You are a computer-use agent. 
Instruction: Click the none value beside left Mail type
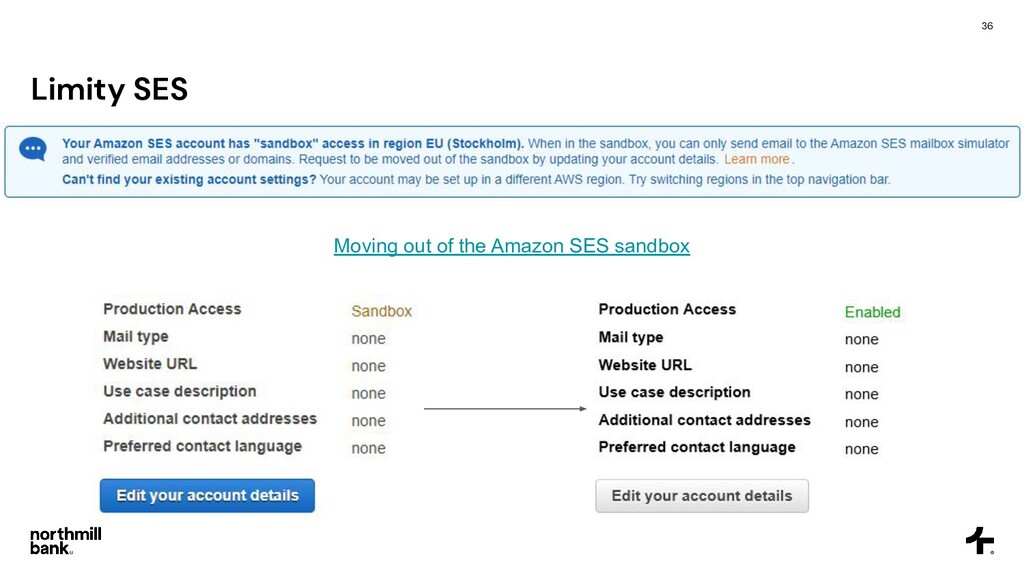tap(368, 339)
